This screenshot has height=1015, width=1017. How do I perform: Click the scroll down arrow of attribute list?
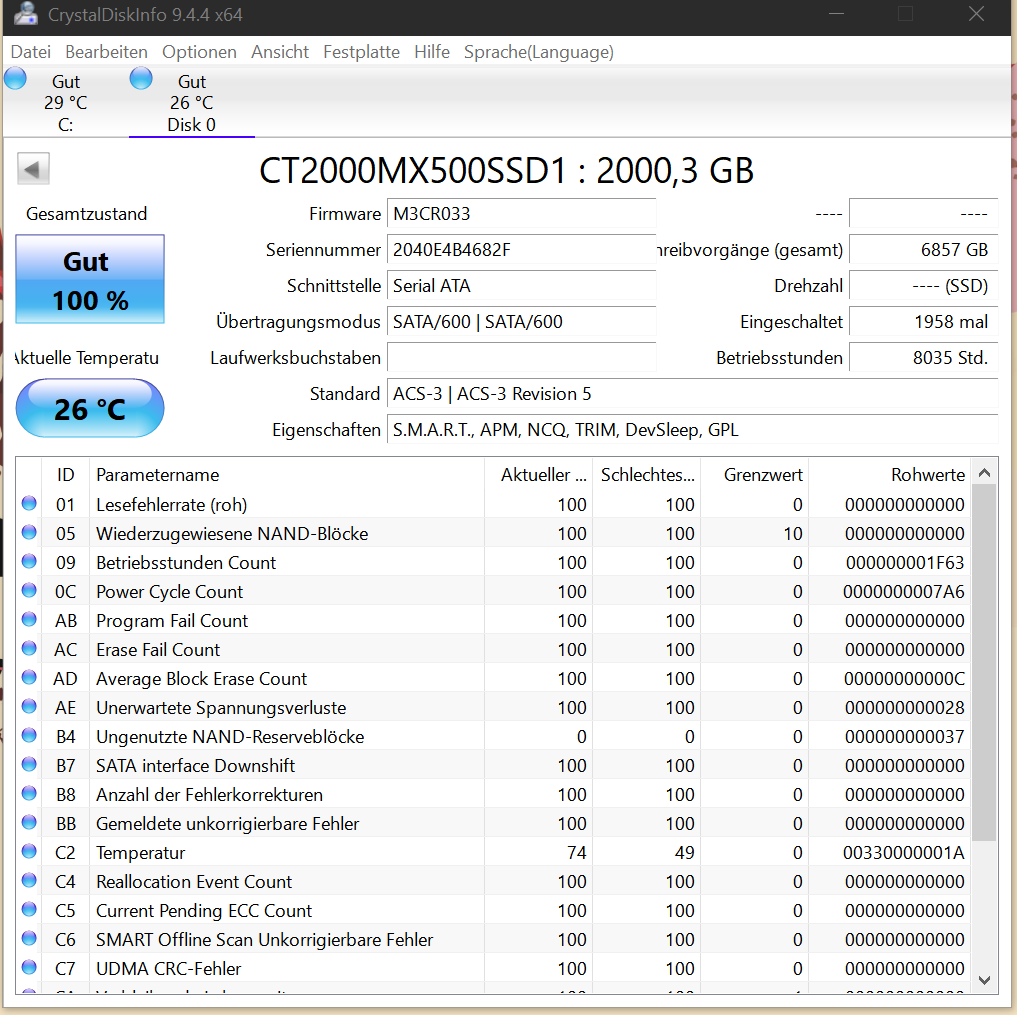(x=984, y=980)
